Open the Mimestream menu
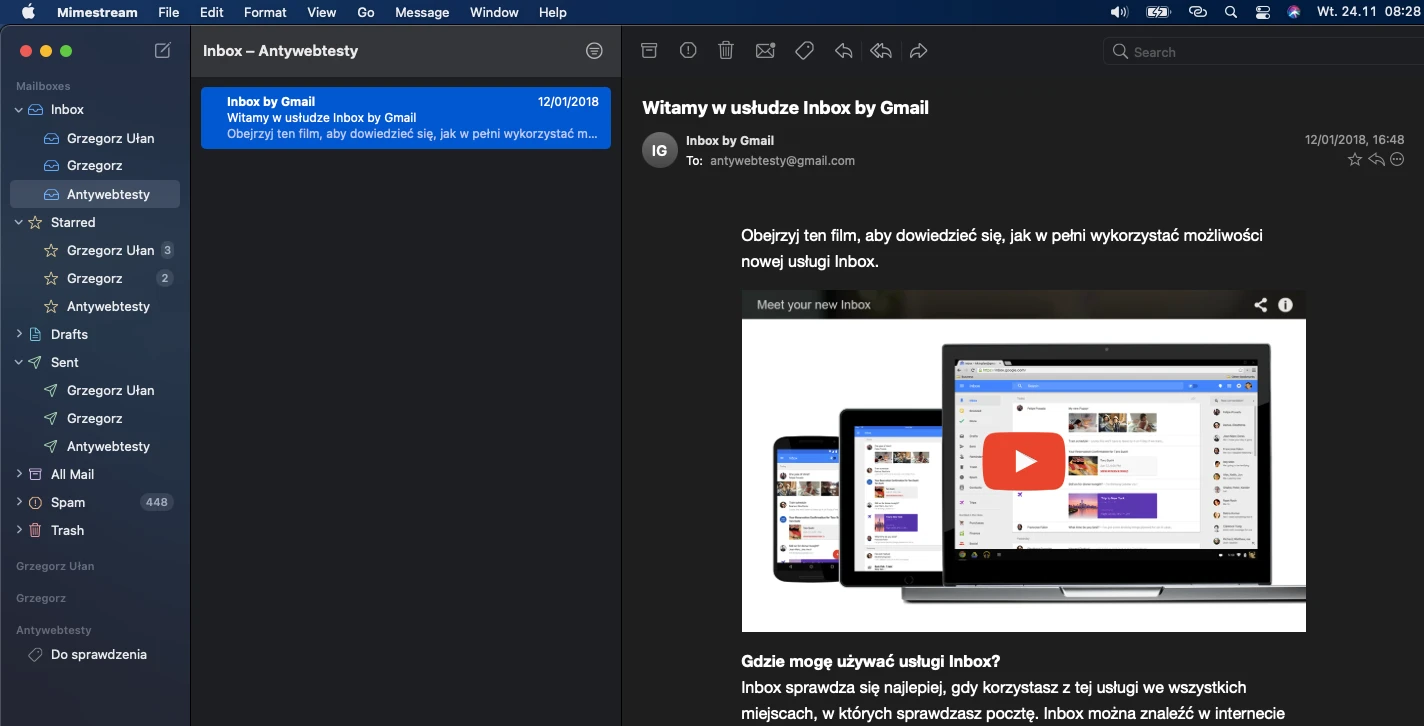This screenshot has height=726, width=1424. pyautogui.click(x=98, y=12)
